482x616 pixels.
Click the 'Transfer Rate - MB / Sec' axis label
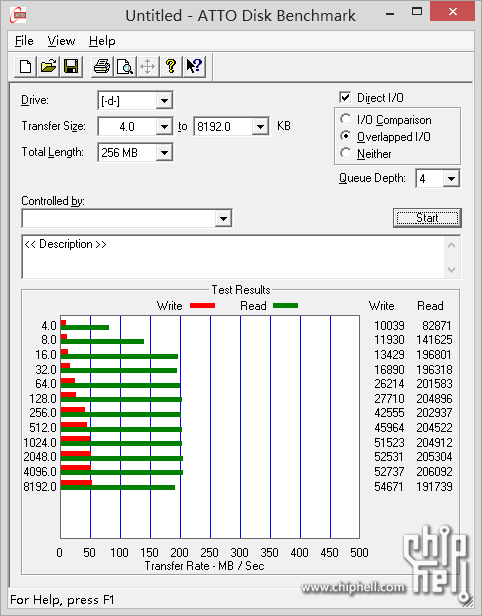[x=205, y=566]
